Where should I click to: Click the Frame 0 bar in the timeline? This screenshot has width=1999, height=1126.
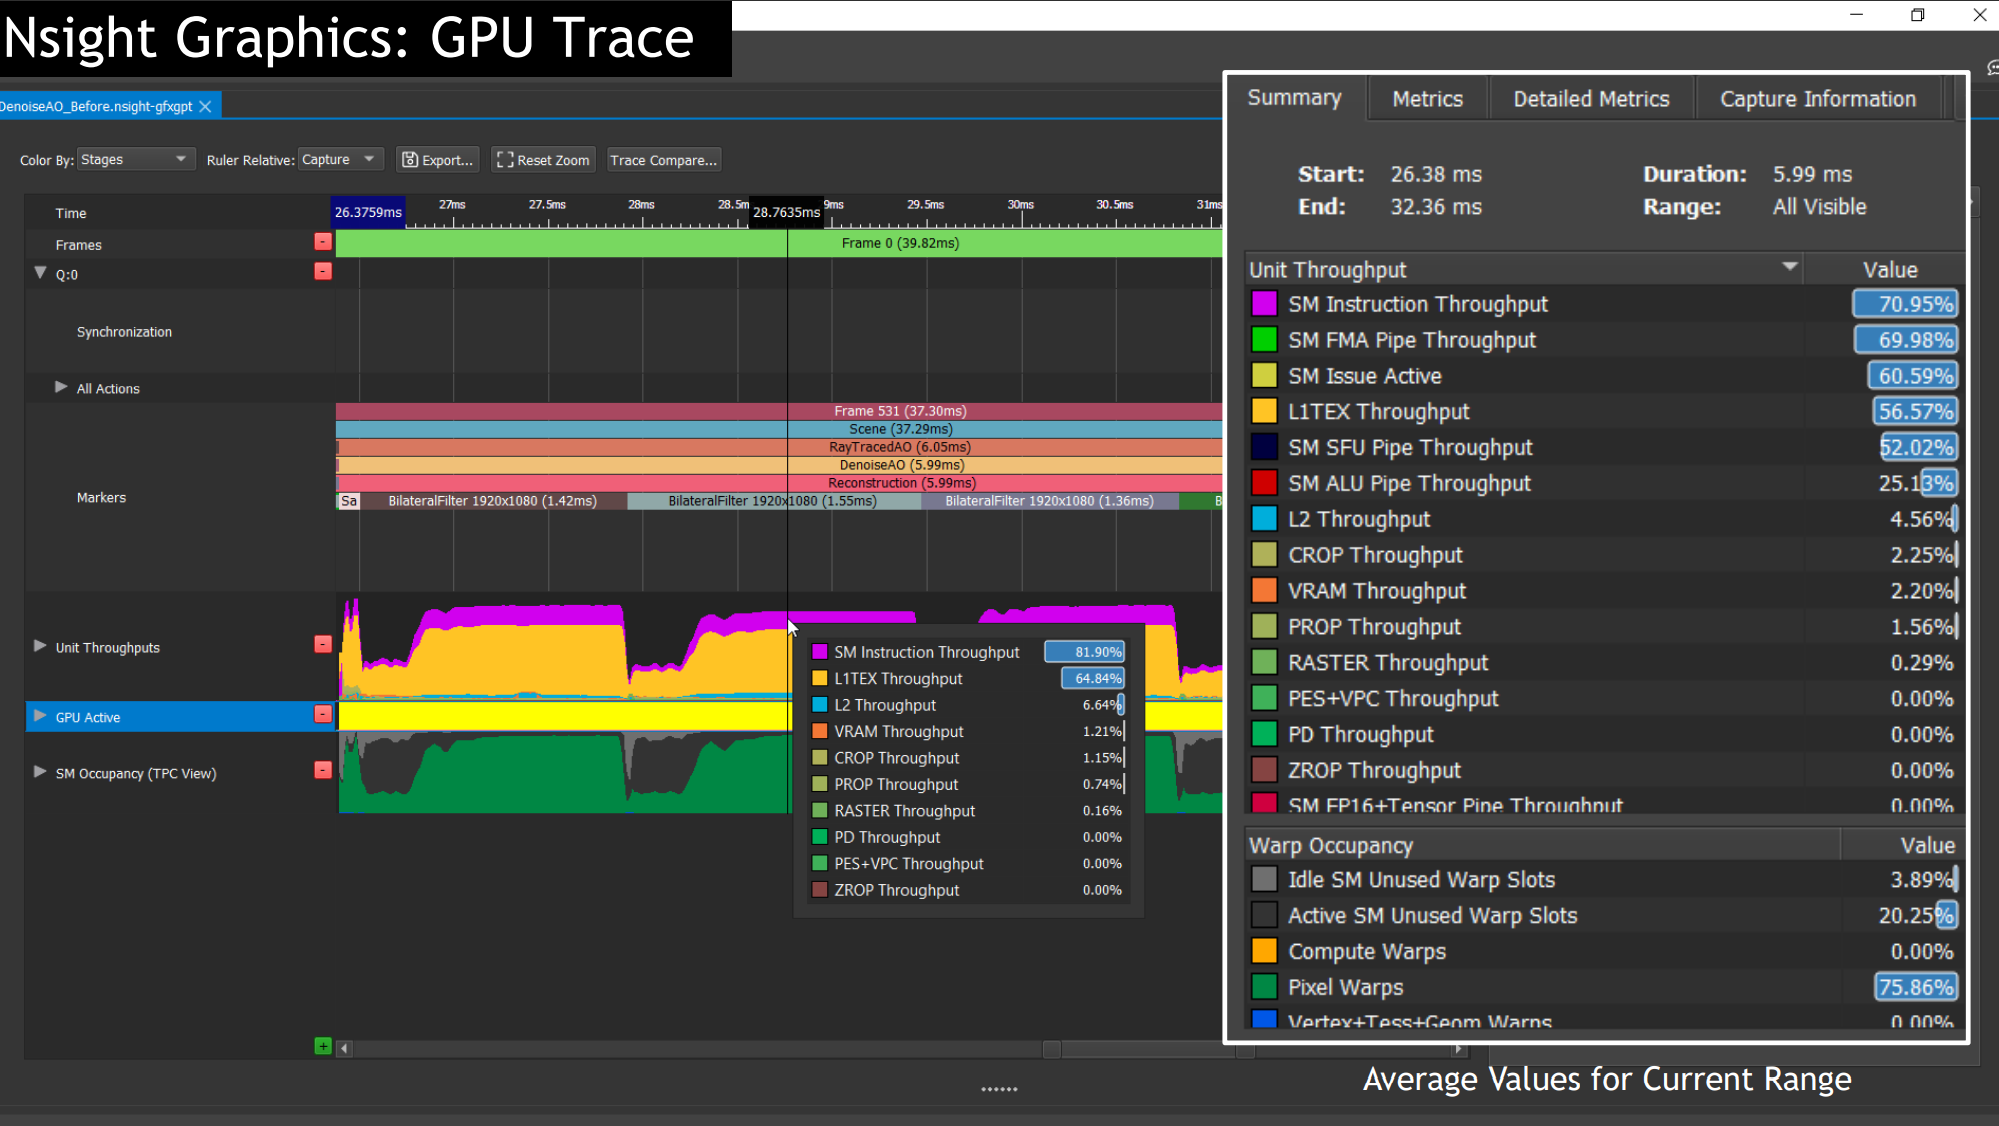900,242
